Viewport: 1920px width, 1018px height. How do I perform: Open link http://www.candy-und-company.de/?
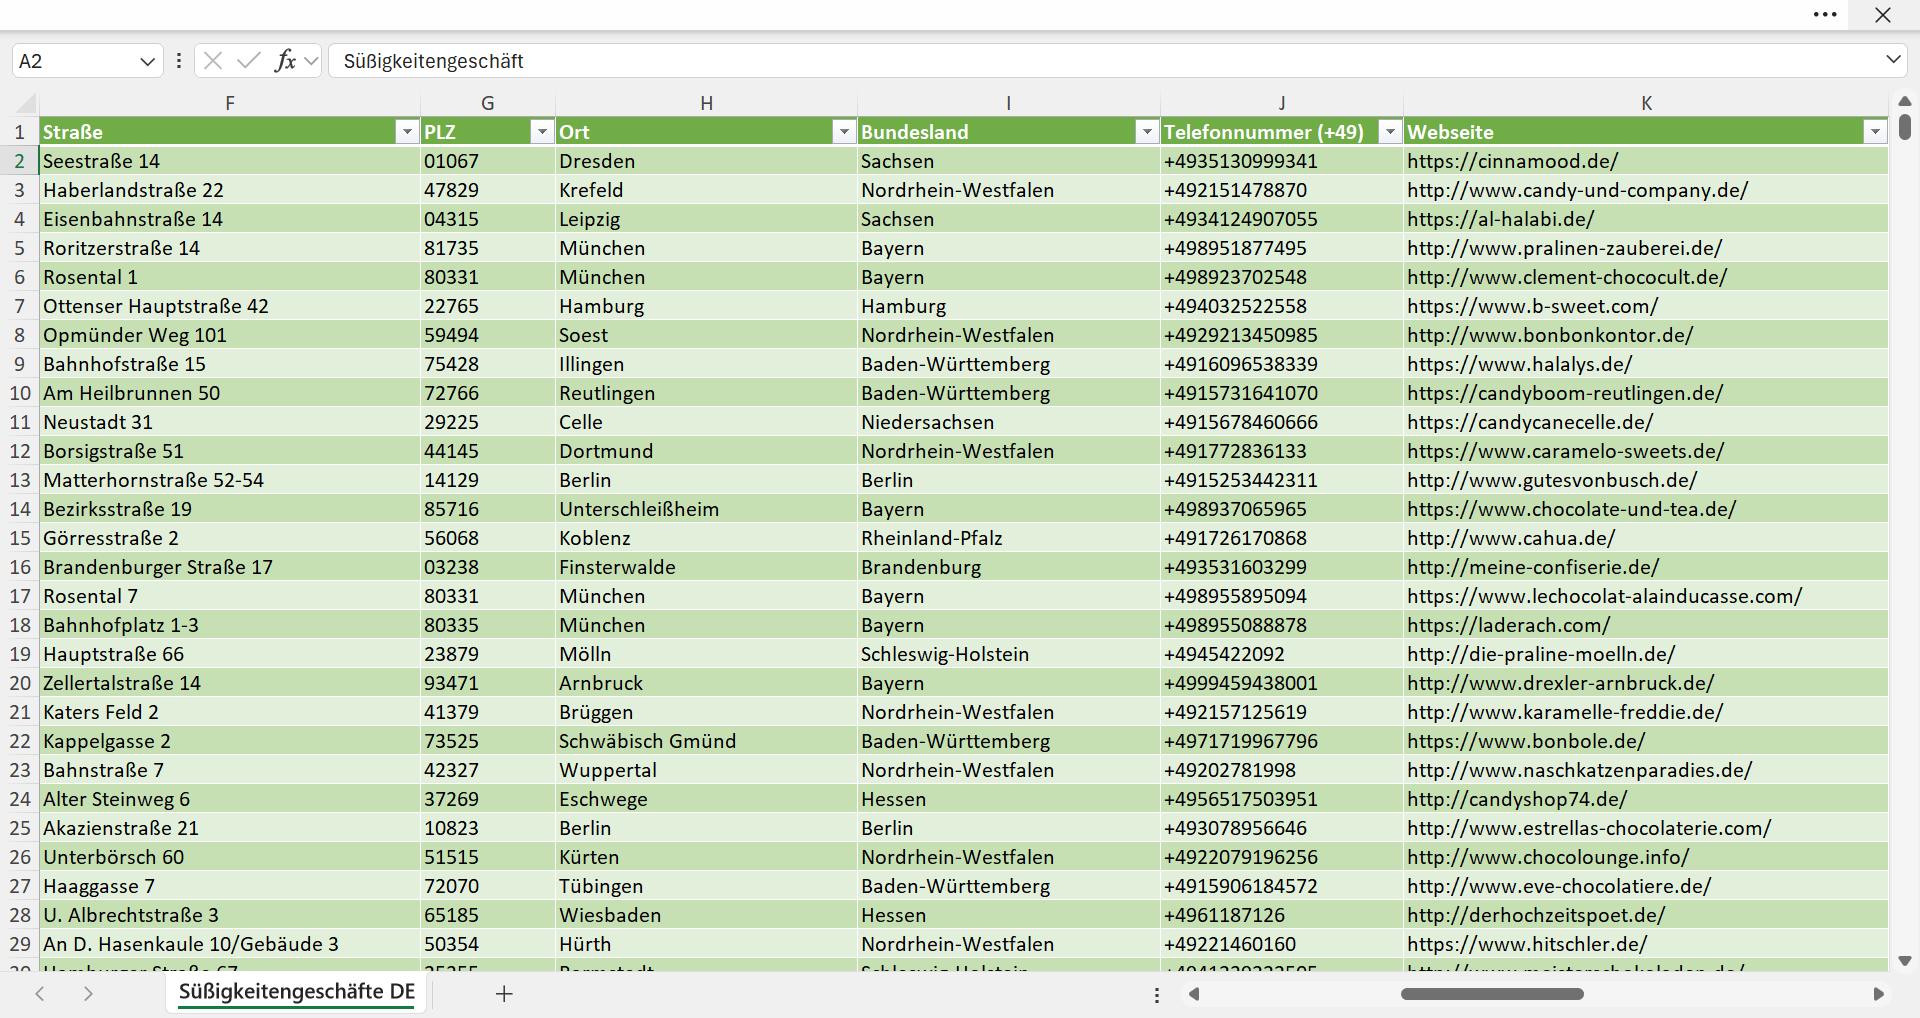pyautogui.click(x=1577, y=190)
